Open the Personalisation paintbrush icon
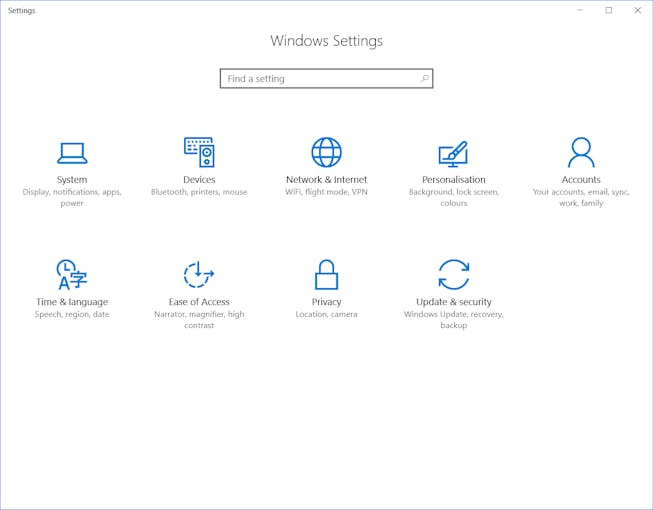Screen dimensions: 653x510 pos(454,154)
